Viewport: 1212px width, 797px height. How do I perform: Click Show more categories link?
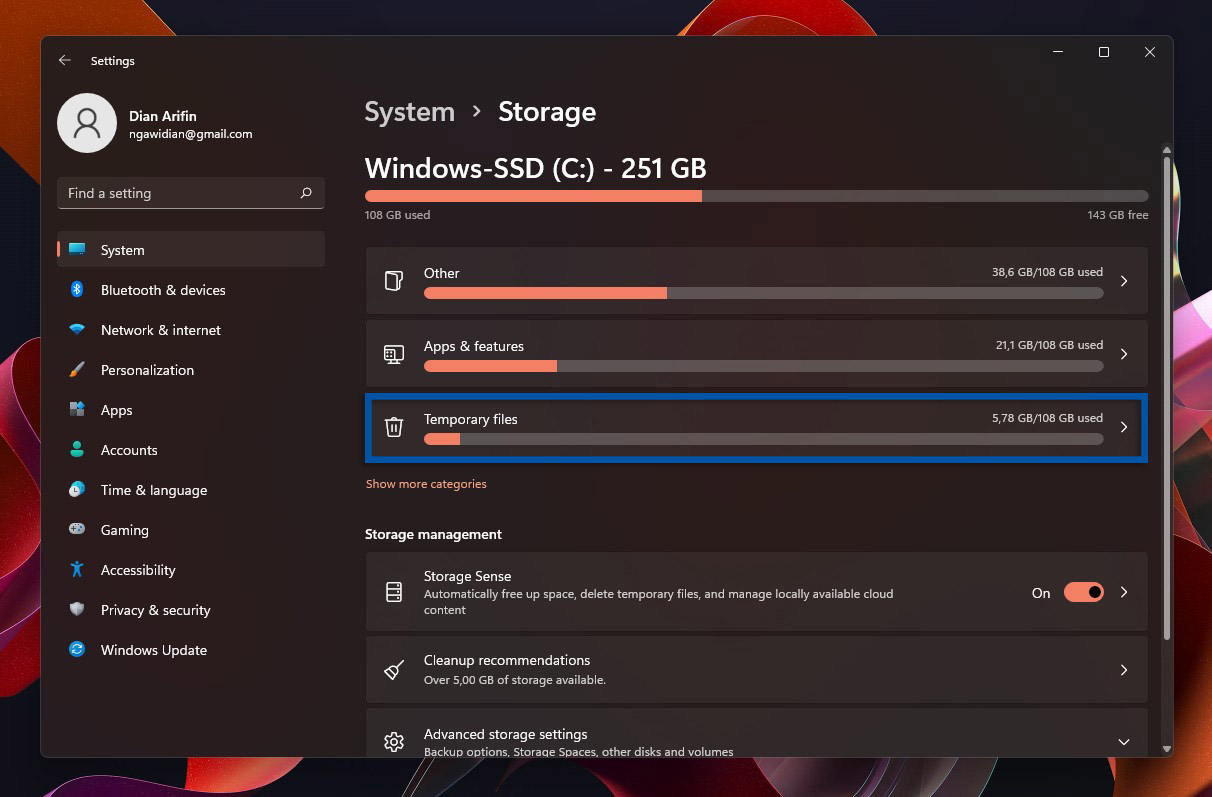click(x=426, y=484)
